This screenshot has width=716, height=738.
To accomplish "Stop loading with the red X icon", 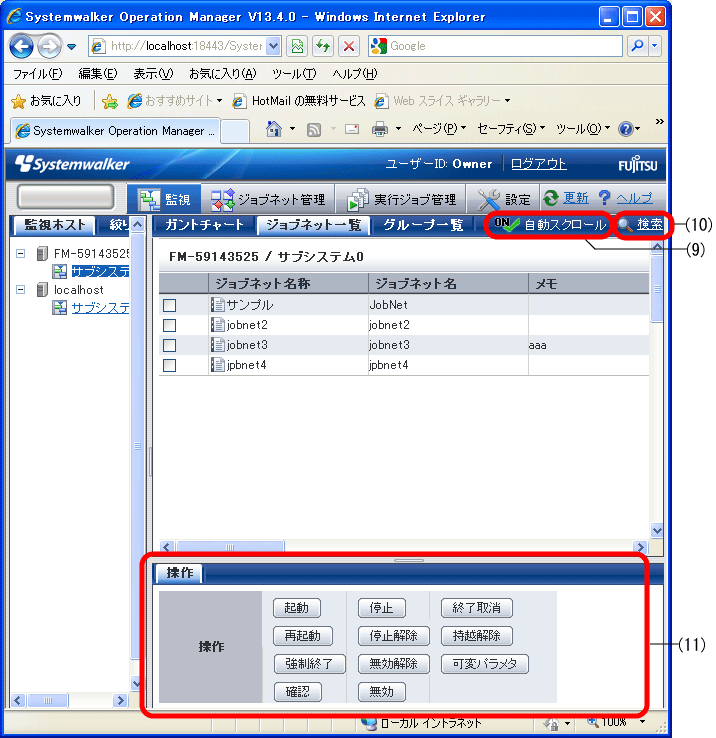I will coord(349,46).
